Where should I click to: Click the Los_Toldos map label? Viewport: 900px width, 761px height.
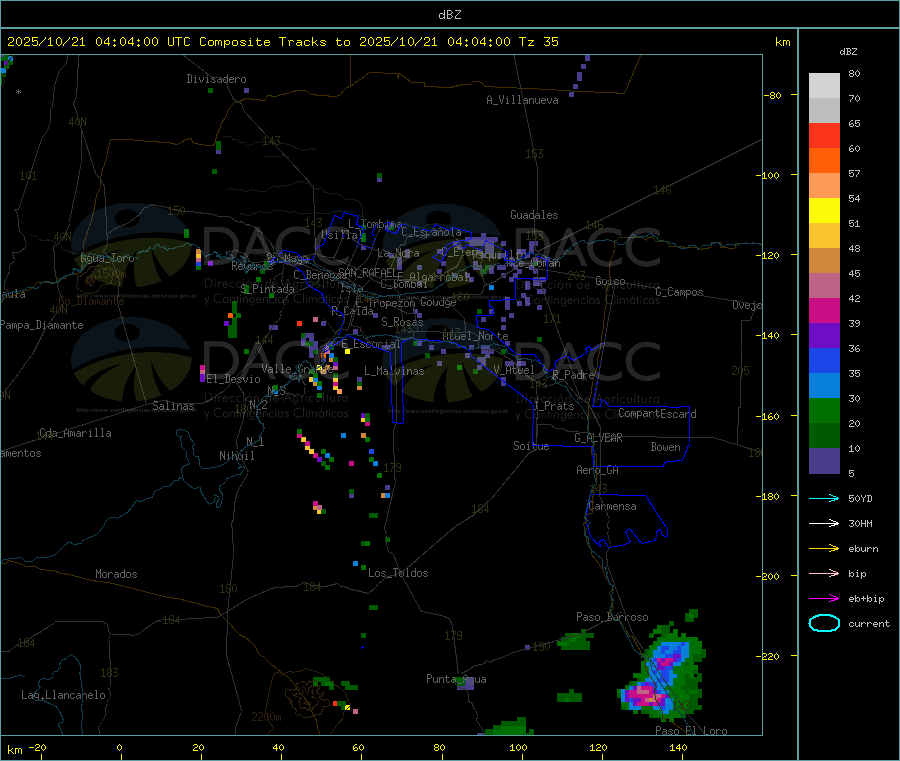pyautogui.click(x=398, y=573)
